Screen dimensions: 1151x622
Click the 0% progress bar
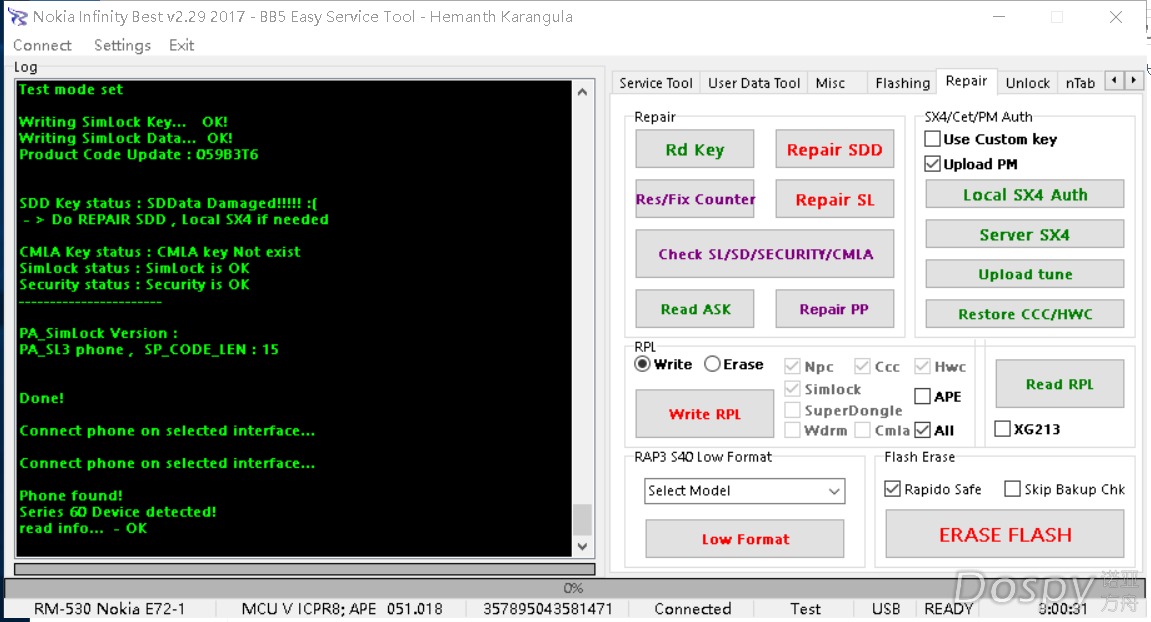point(573,588)
